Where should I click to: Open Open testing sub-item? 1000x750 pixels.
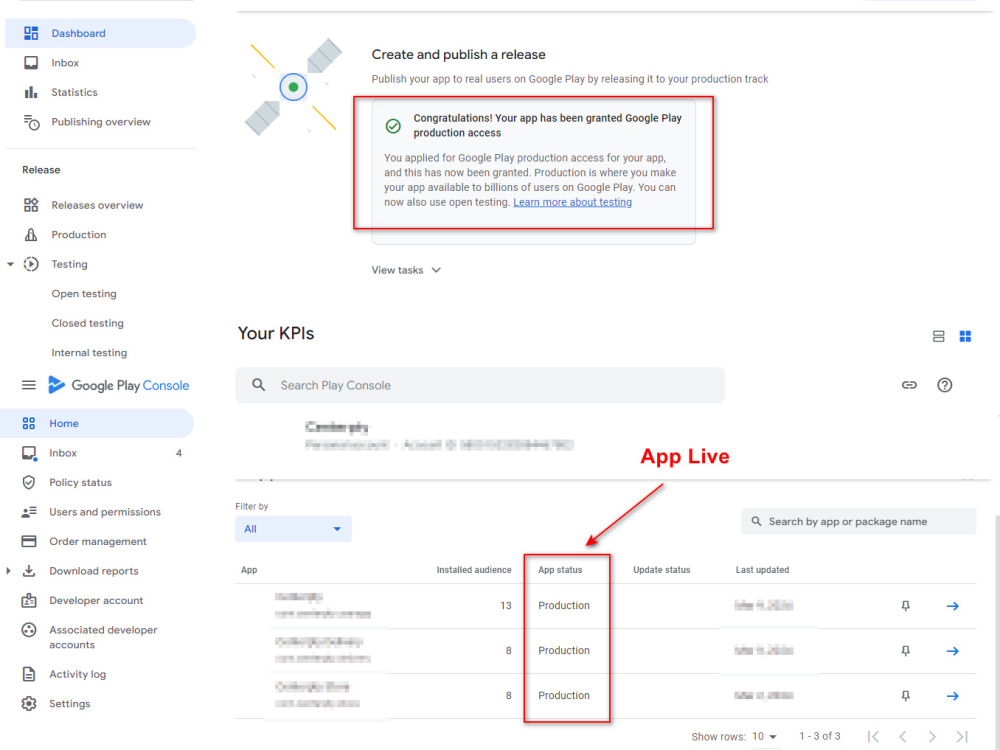point(84,294)
